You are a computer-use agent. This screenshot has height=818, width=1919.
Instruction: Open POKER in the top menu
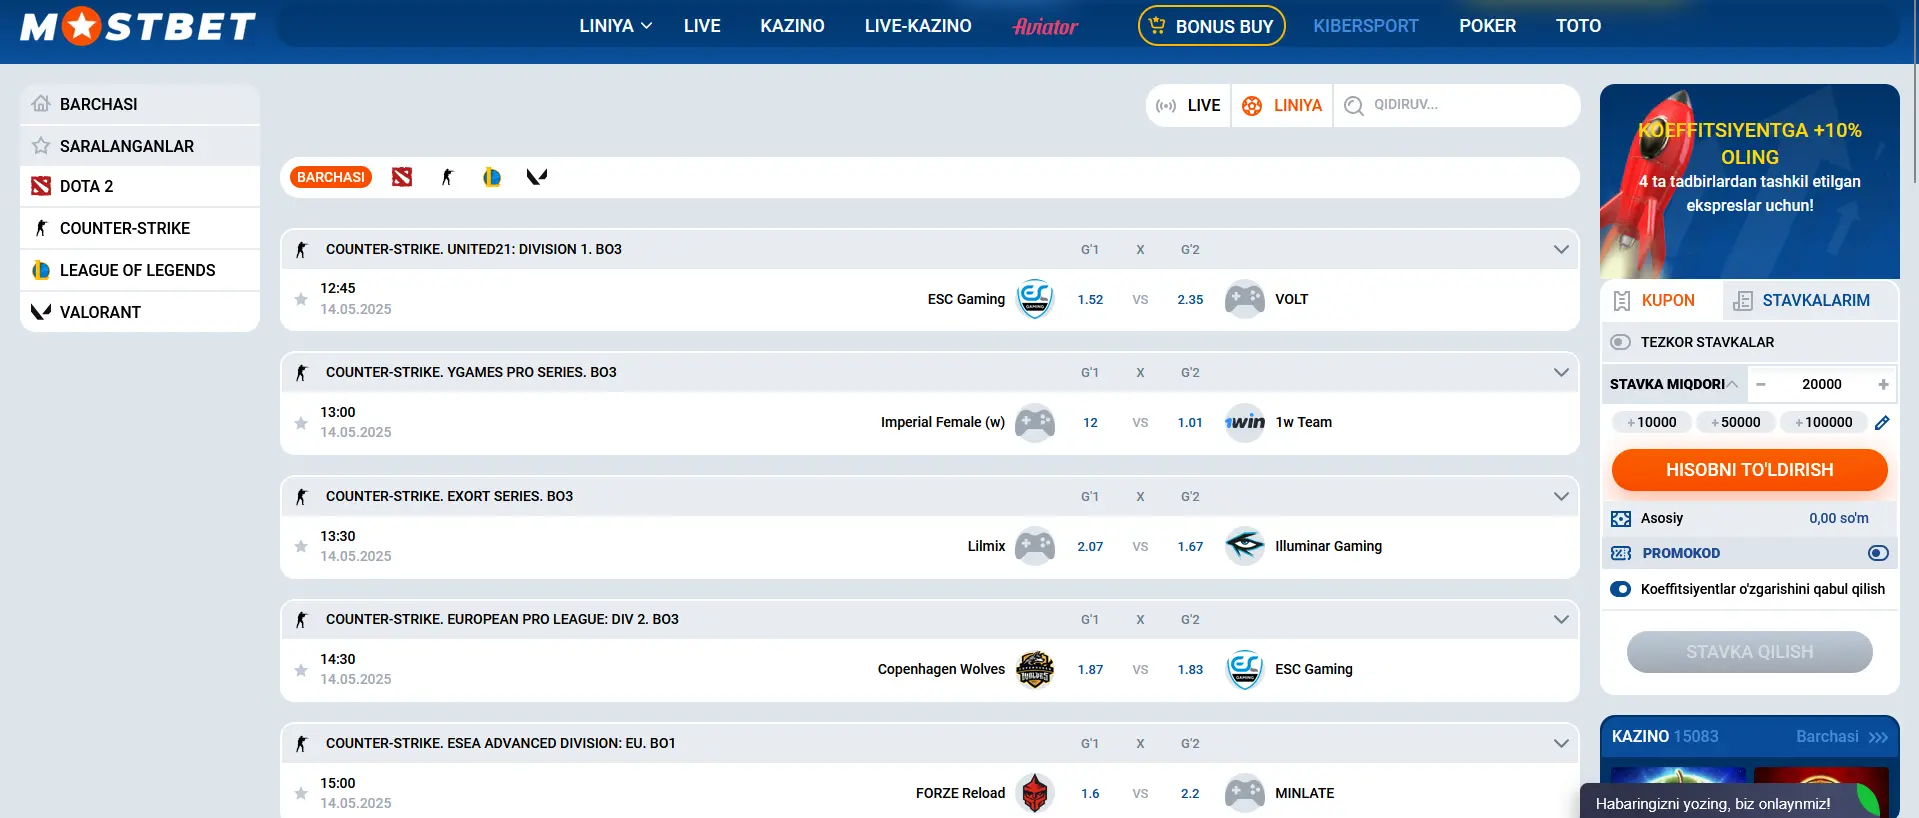[1487, 26]
